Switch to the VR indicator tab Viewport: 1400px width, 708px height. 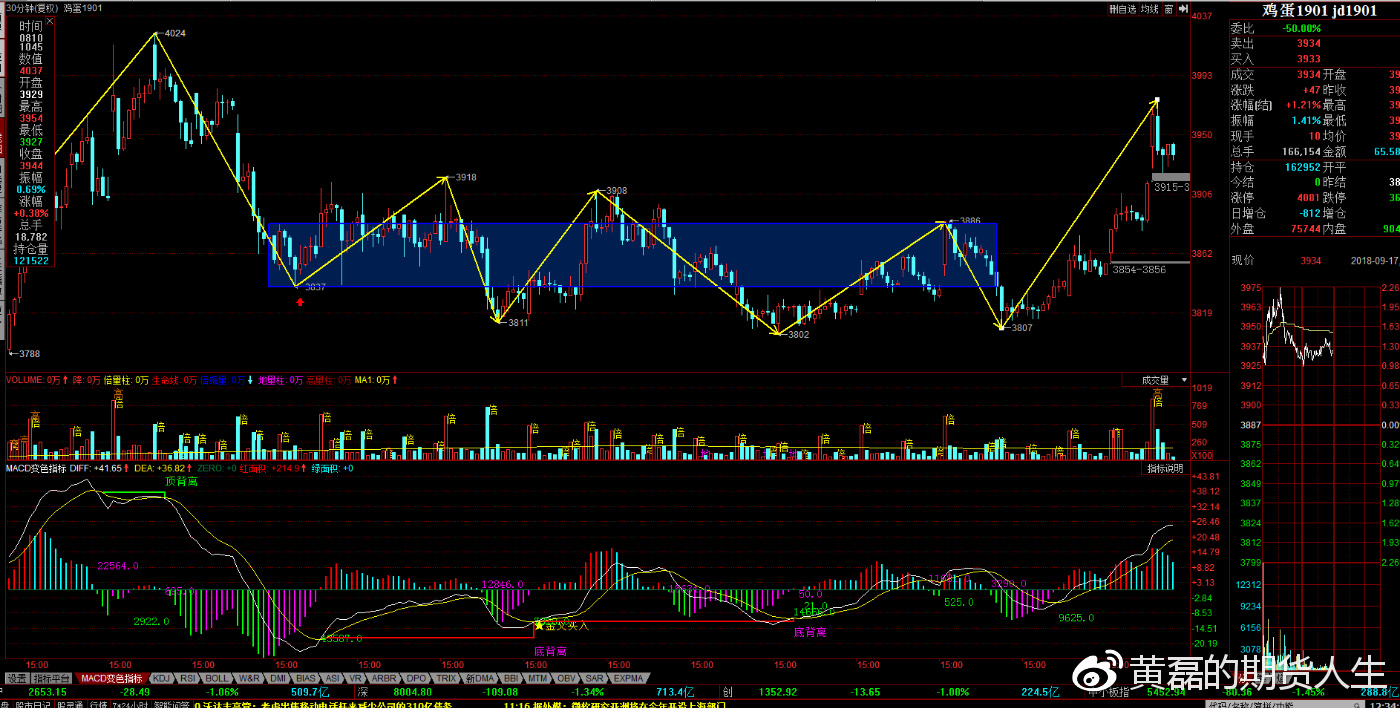click(x=356, y=678)
